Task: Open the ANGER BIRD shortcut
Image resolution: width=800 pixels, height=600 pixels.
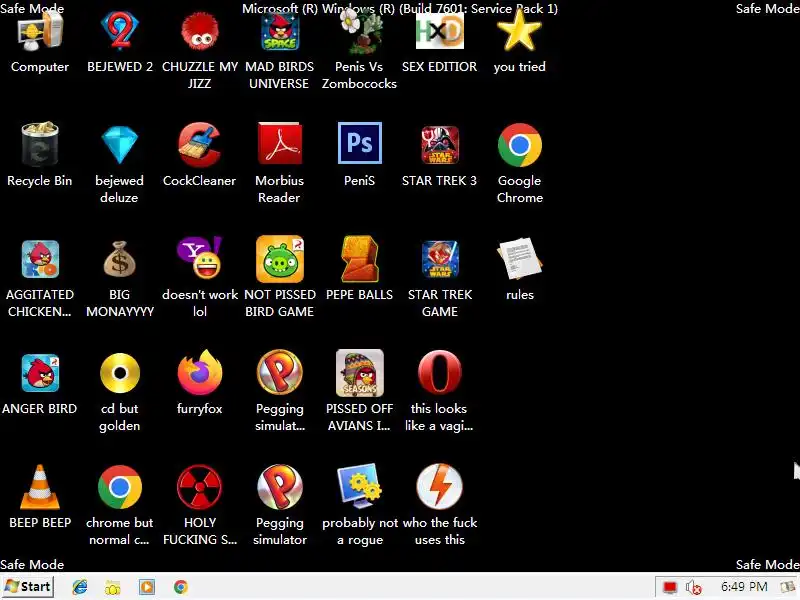Action: click(x=40, y=373)
